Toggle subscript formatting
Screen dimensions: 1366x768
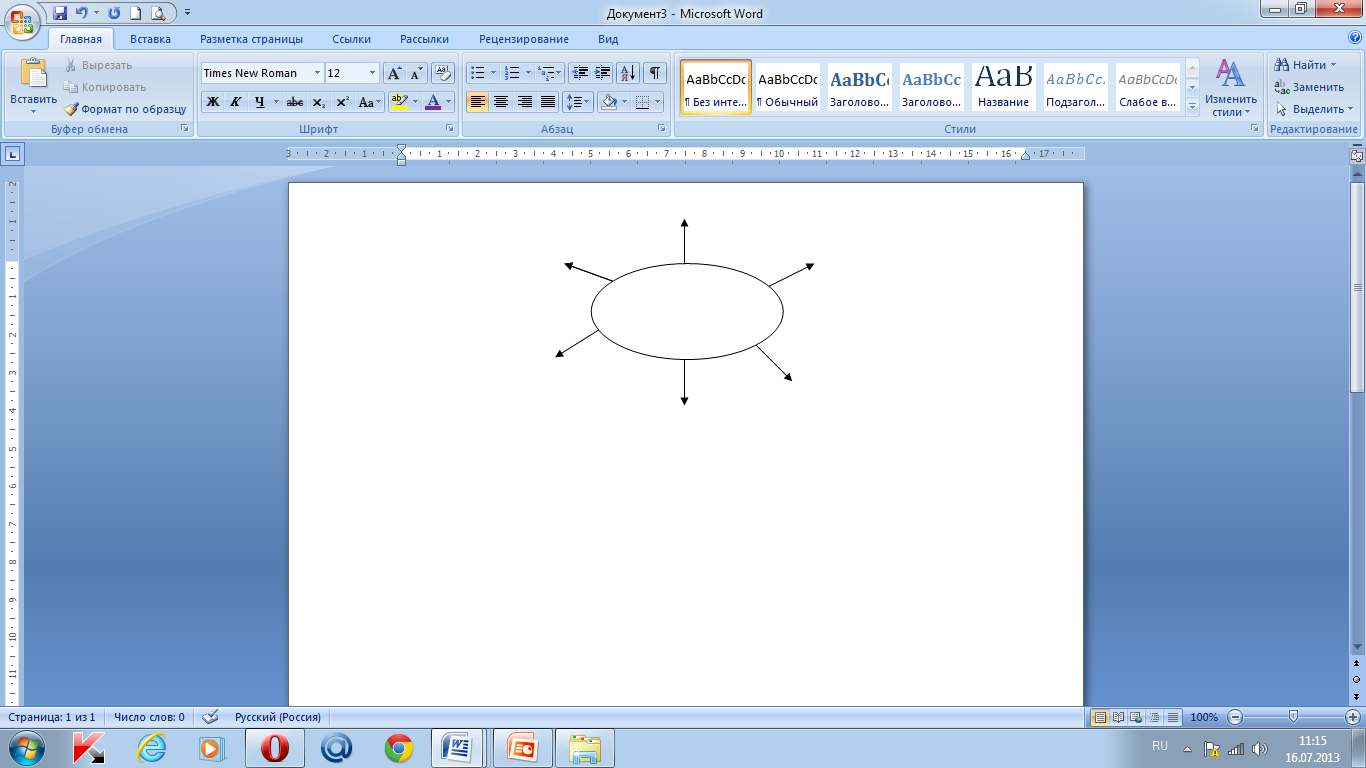click(x=318, y=102)
